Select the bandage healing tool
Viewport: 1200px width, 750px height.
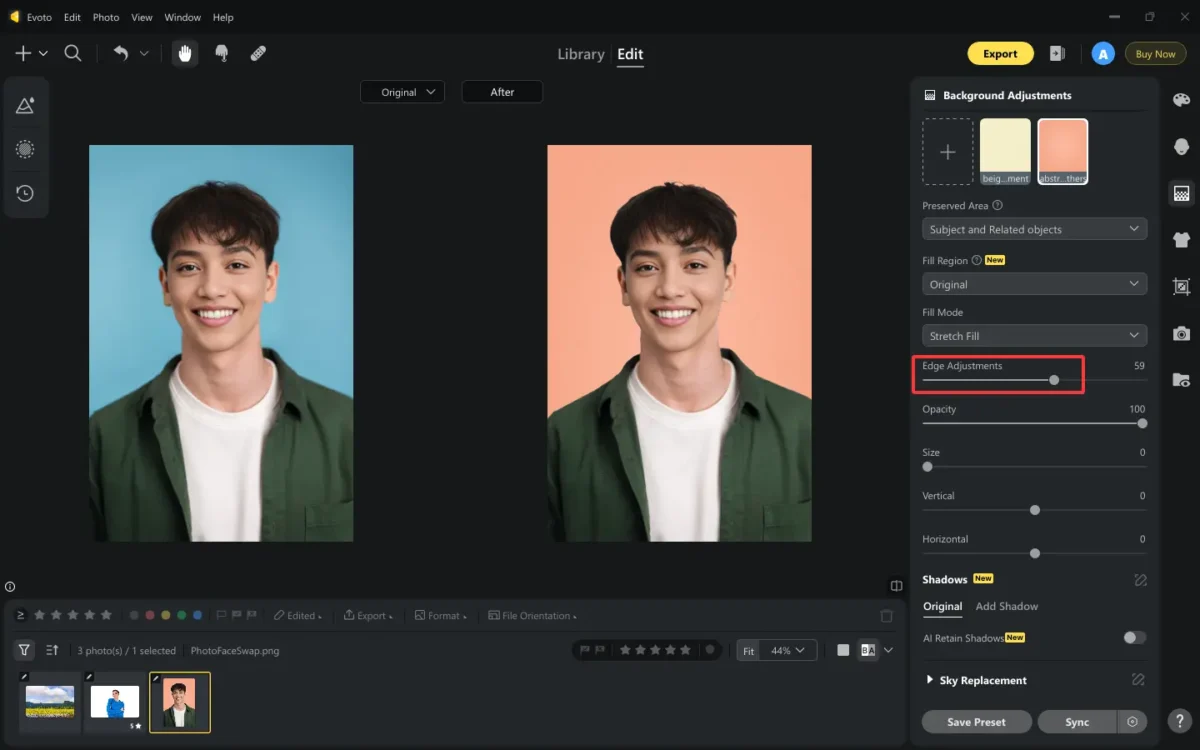(x=258, y=54)
